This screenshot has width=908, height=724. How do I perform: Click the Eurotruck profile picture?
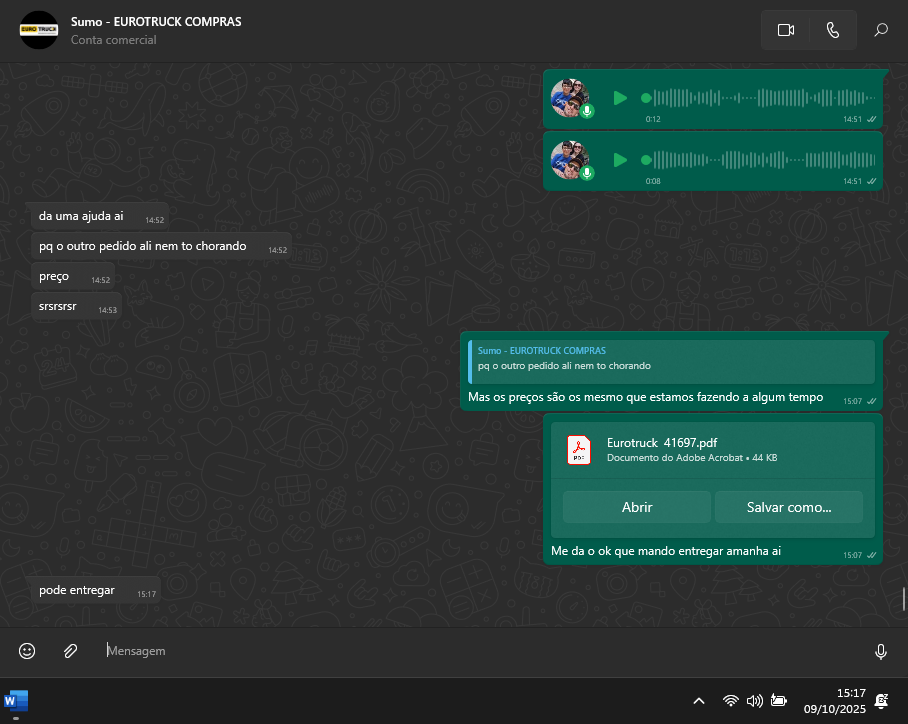(x=39, y=30)
